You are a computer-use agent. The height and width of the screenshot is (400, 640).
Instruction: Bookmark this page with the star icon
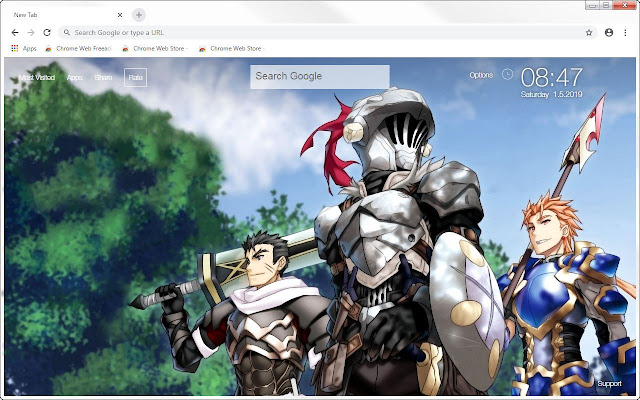pyautogui.click(x=589, y=33)
